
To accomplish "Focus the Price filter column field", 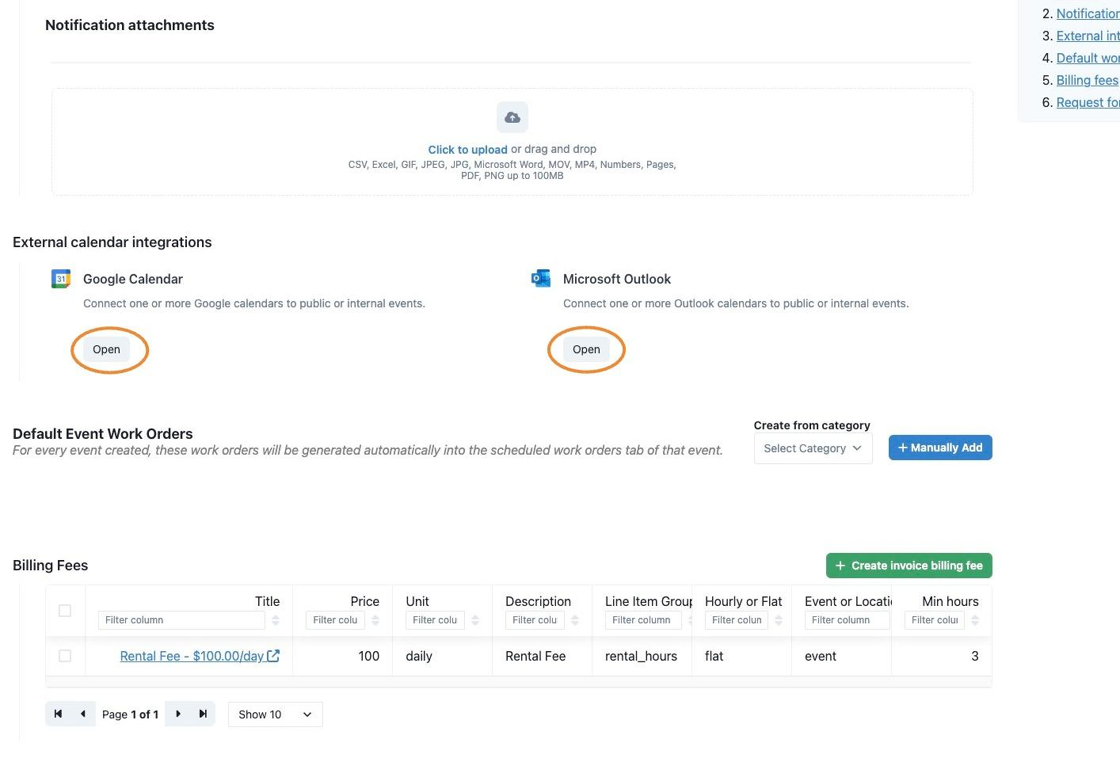I will pyautogui.click(x=335, y=620).
